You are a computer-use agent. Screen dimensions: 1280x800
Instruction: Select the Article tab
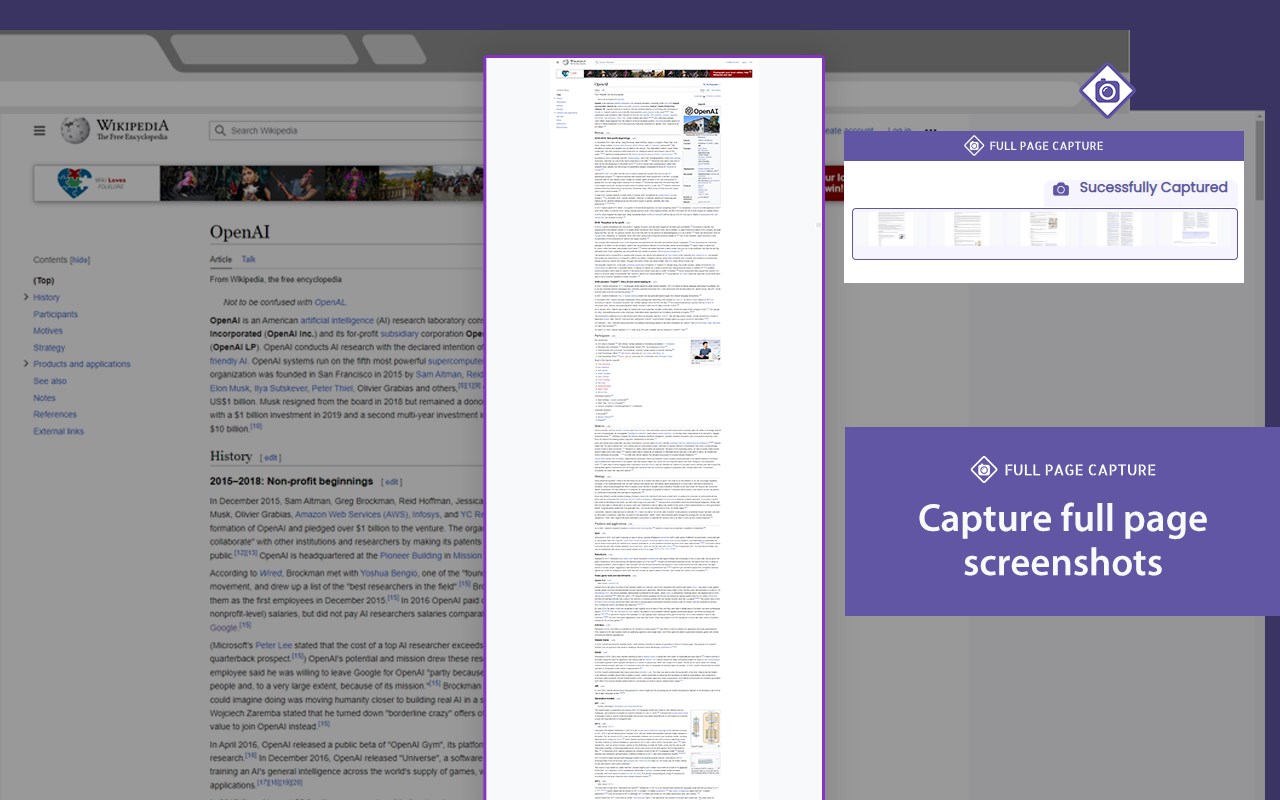pyautogui.click(x=221, y=259)
